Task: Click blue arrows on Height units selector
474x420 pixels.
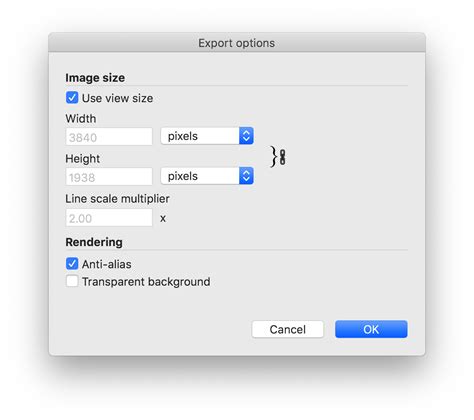Action: (x=246, y=176)
